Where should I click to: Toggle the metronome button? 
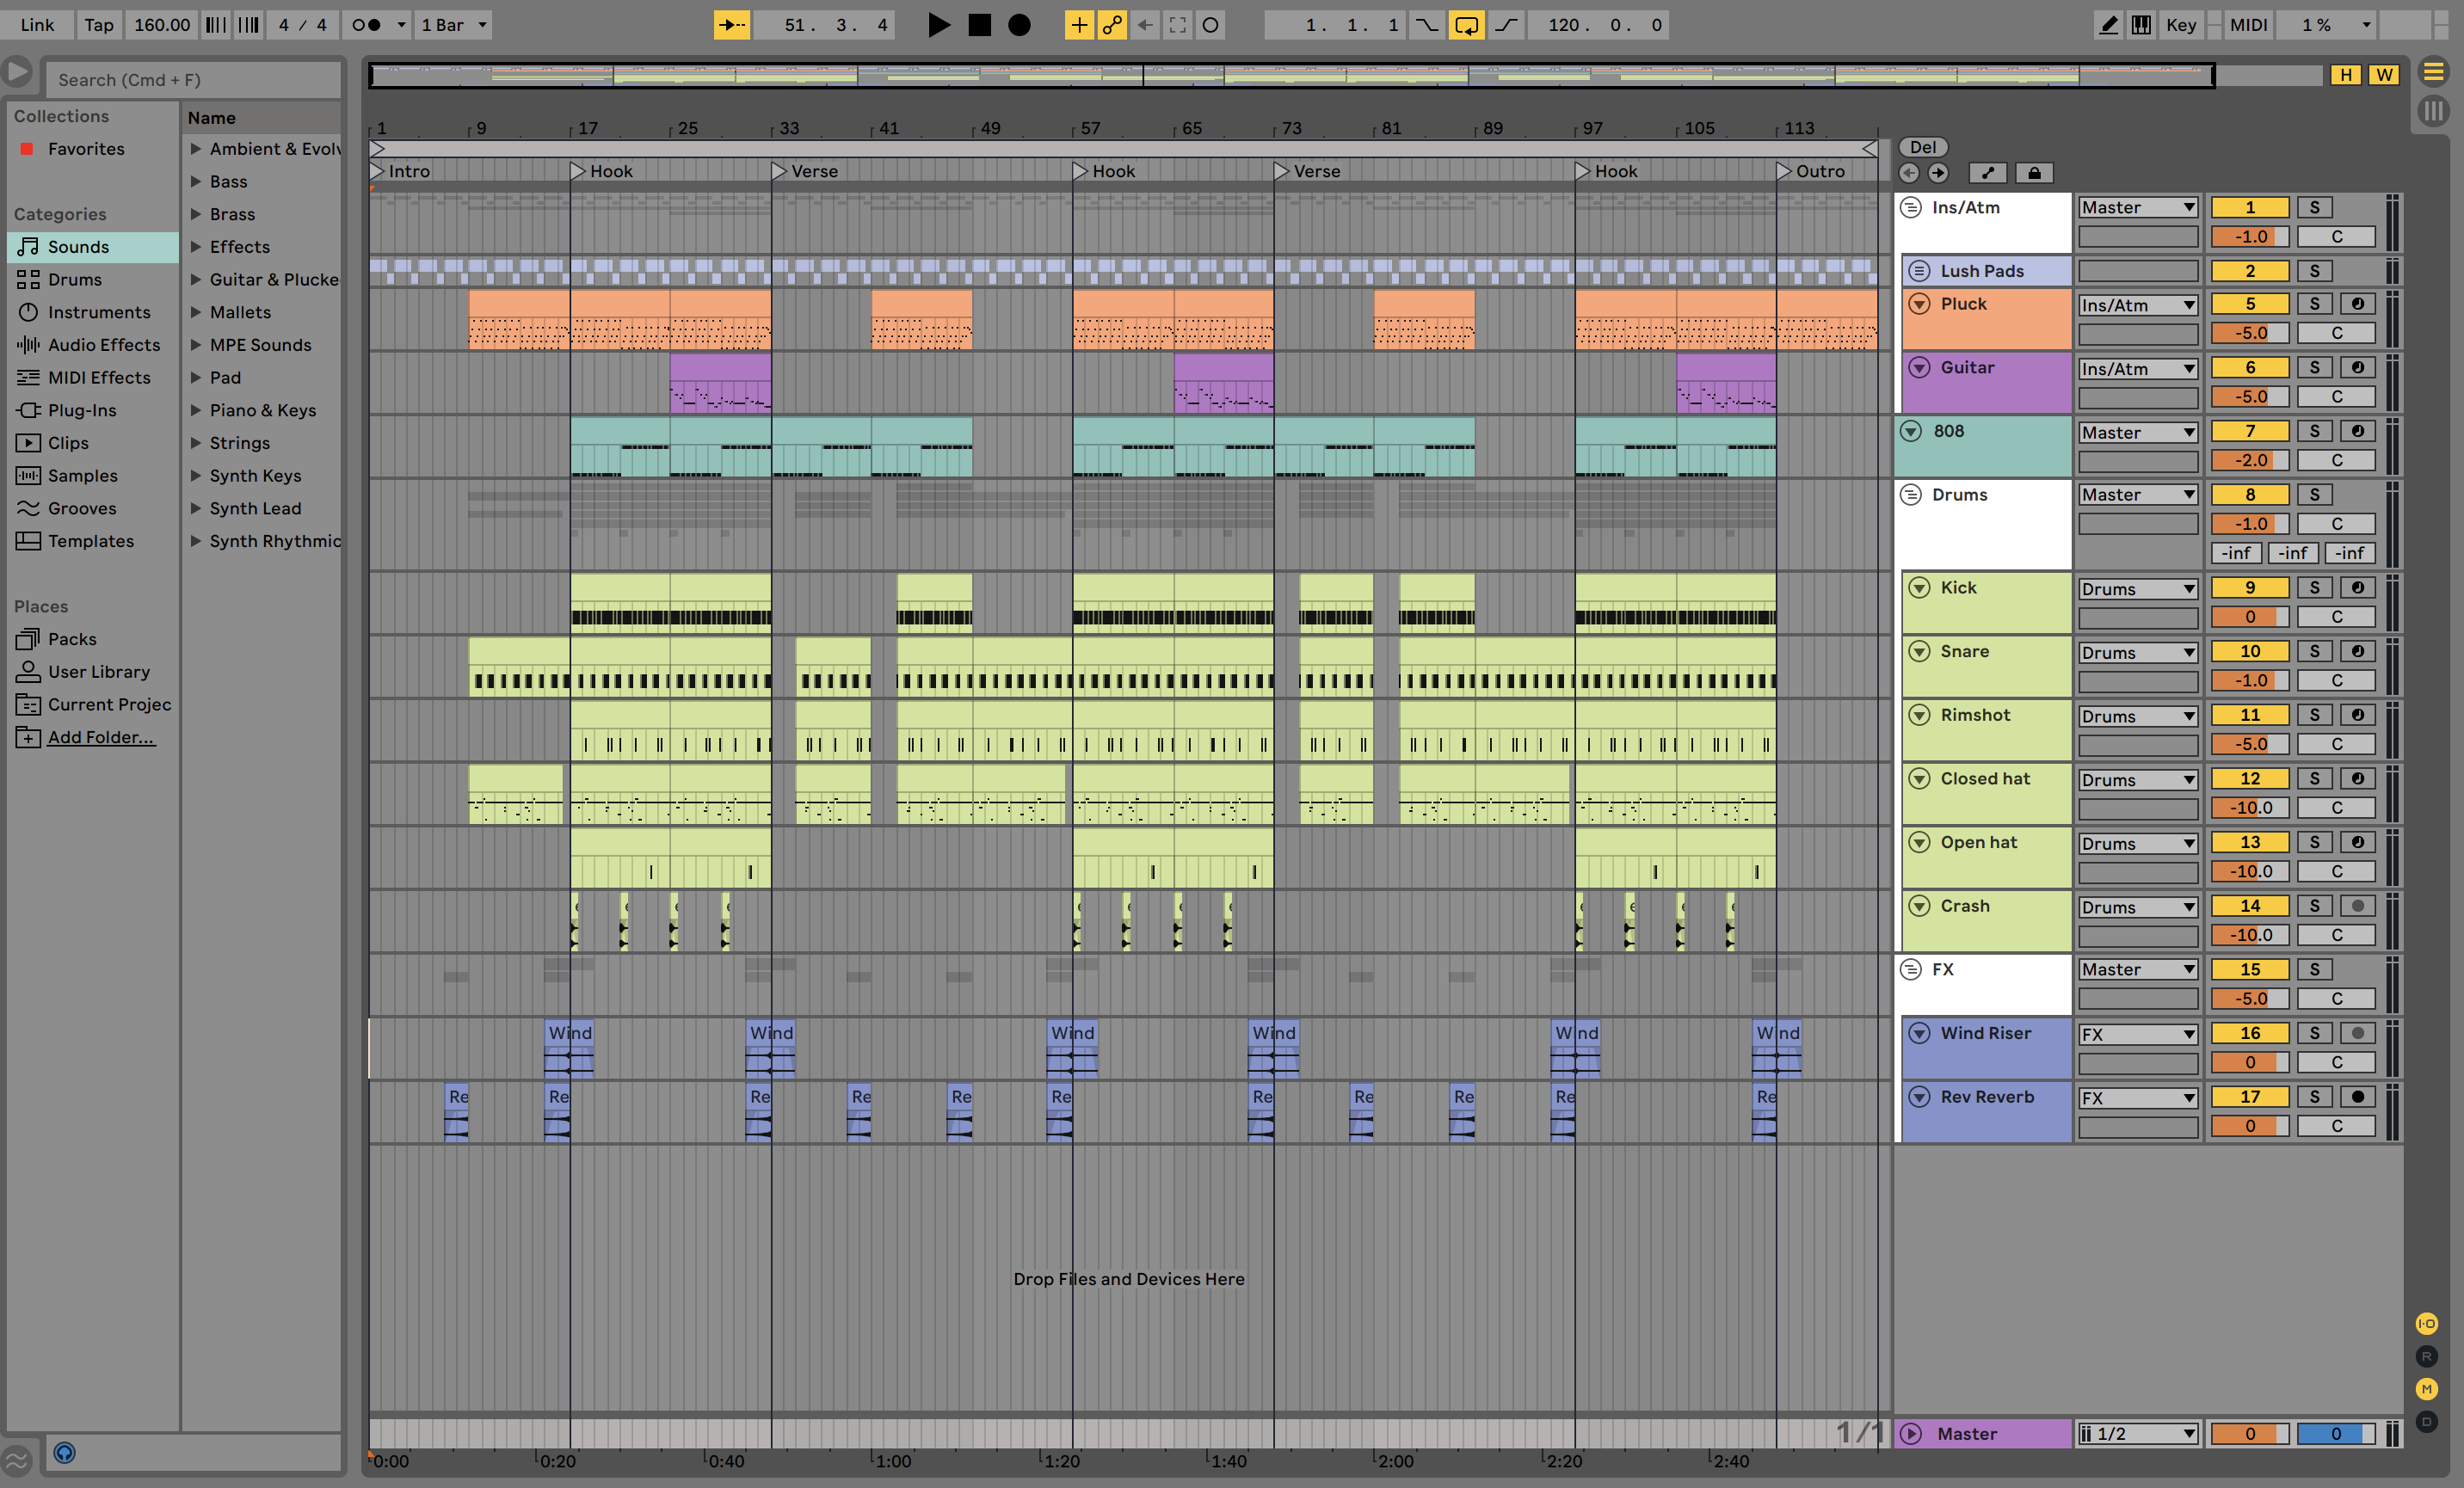pyautogui.click(x=367, y=25)
